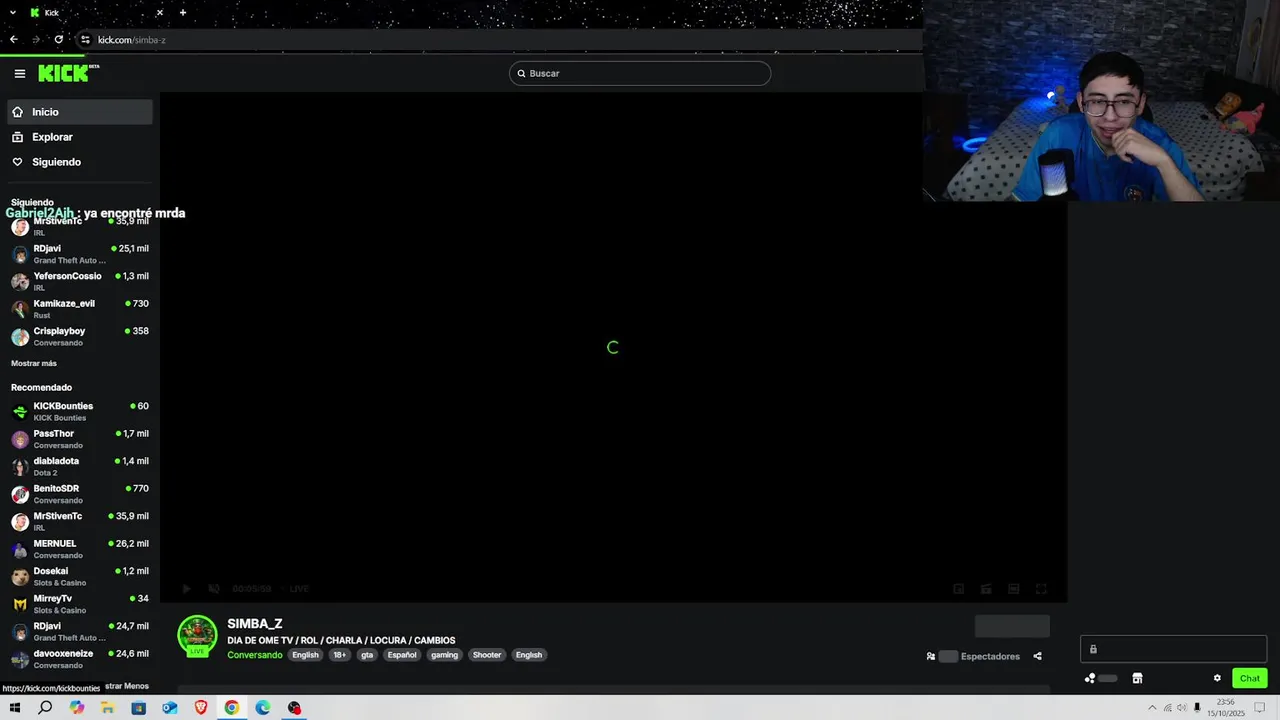Open Explorar in sidebar
1280x720 pixels.
coord(80,137)
